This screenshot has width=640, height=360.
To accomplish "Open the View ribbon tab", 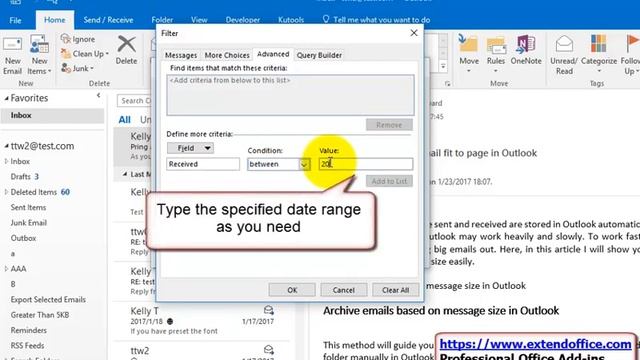I will coord(199,20).
